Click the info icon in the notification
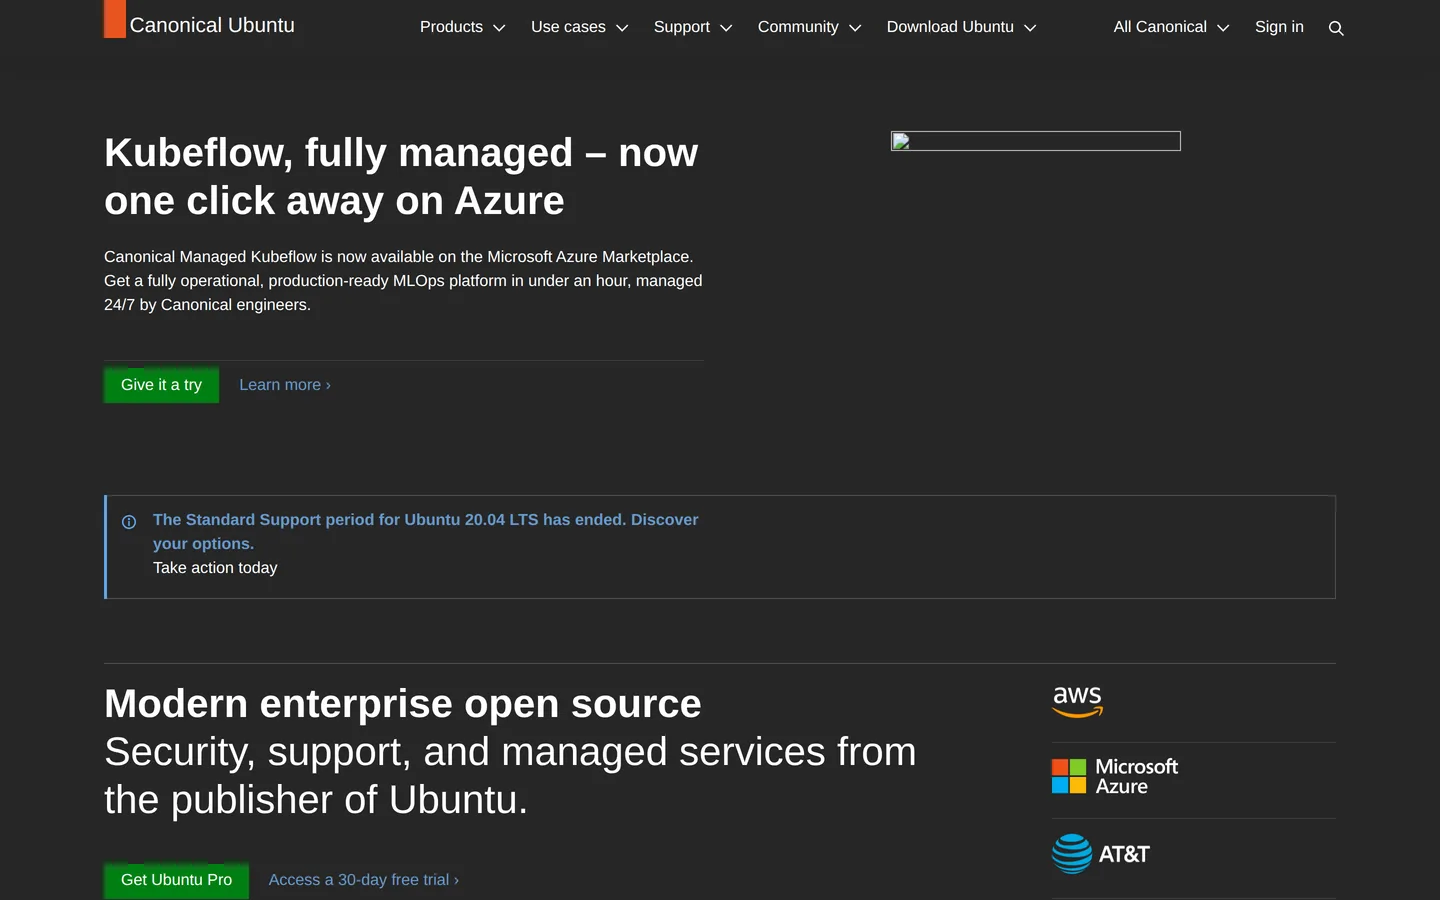1440x900 pixels. pyautogui.click(x=129, y=522)
